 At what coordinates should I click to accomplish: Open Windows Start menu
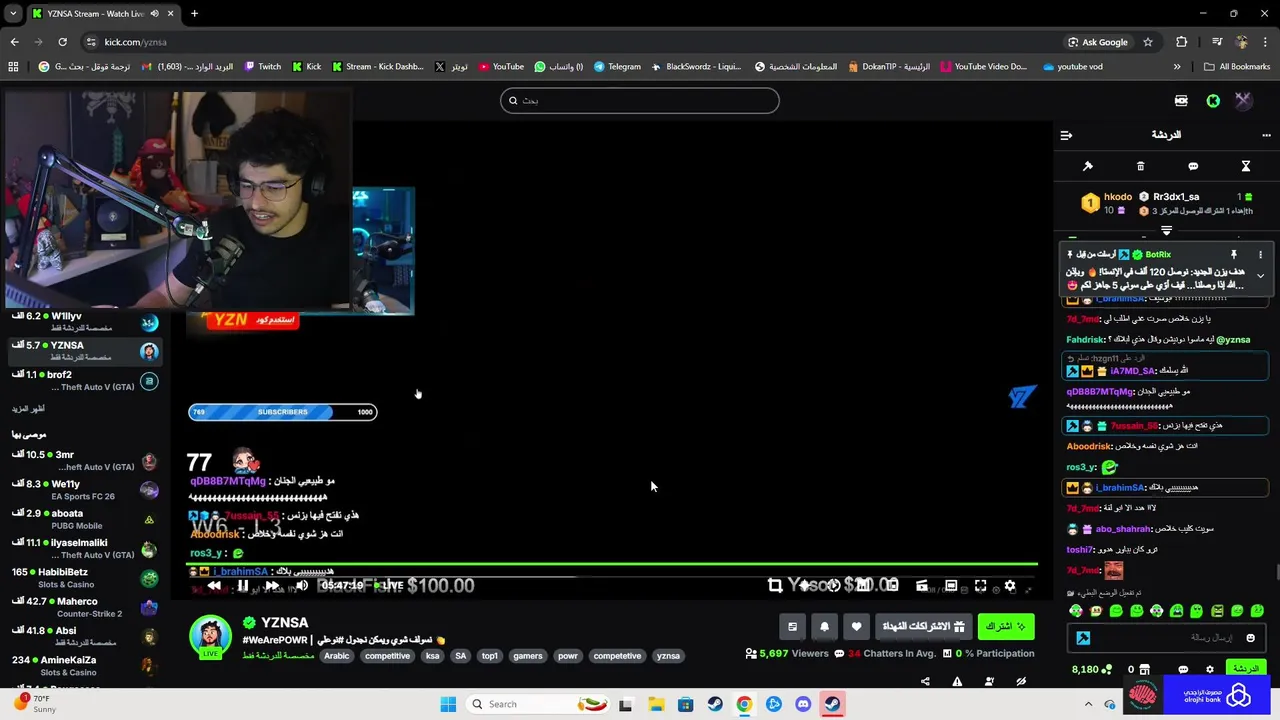pyautogui.click(x=448, y=704)
